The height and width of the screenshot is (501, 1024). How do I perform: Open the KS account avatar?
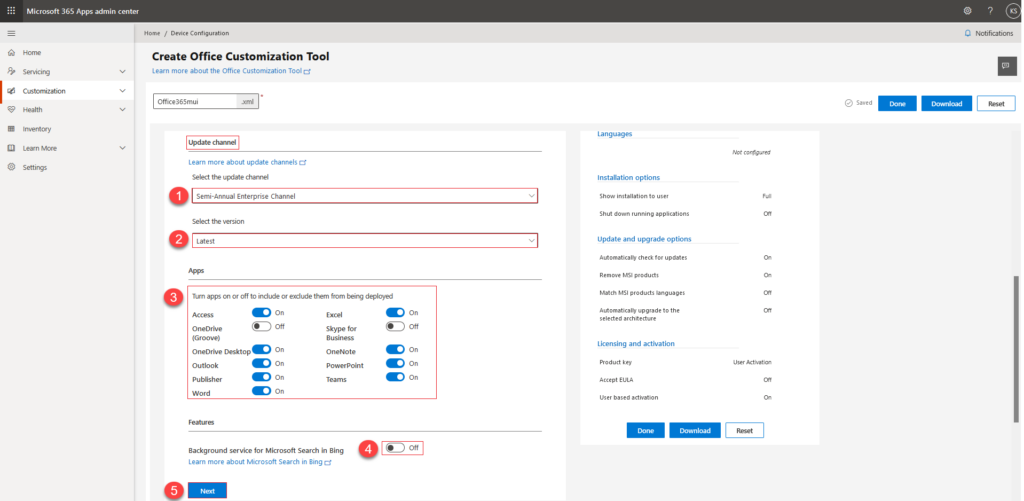pyautogui.click(x=1013, y=11)
